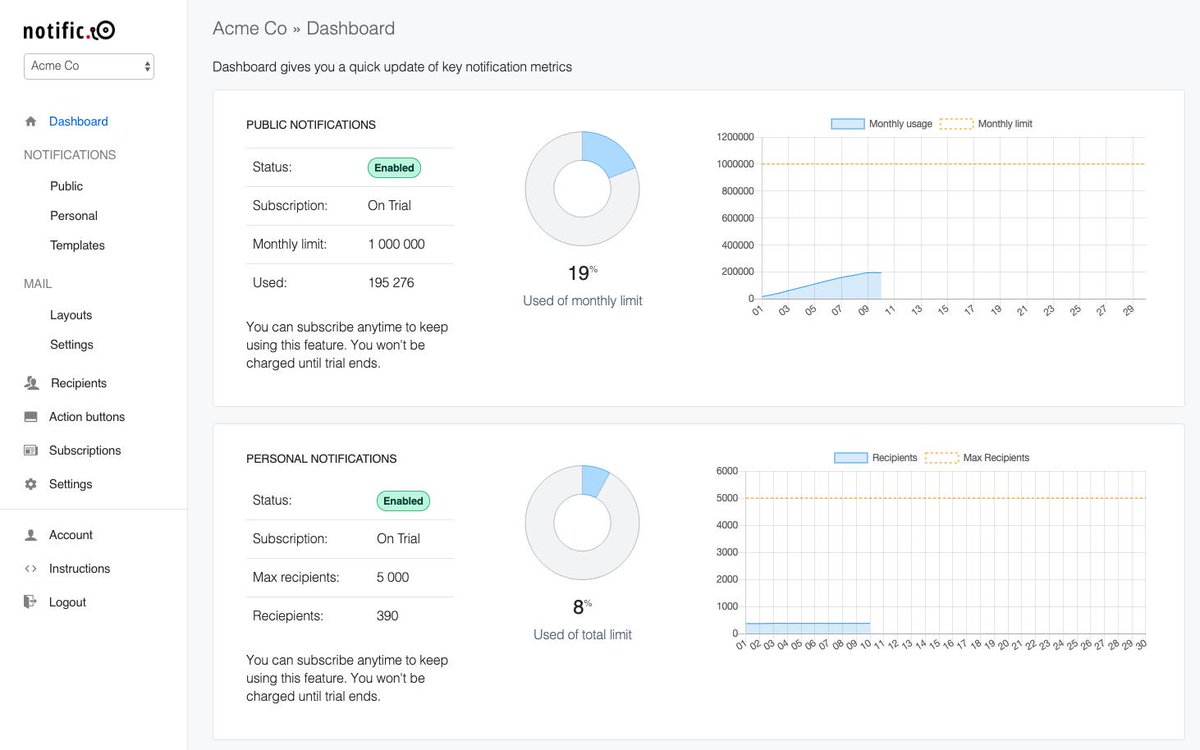Viewport: 1200px width, 750px height.
Task: Select Templates in the sidebar menu
Action: point(77,245)
